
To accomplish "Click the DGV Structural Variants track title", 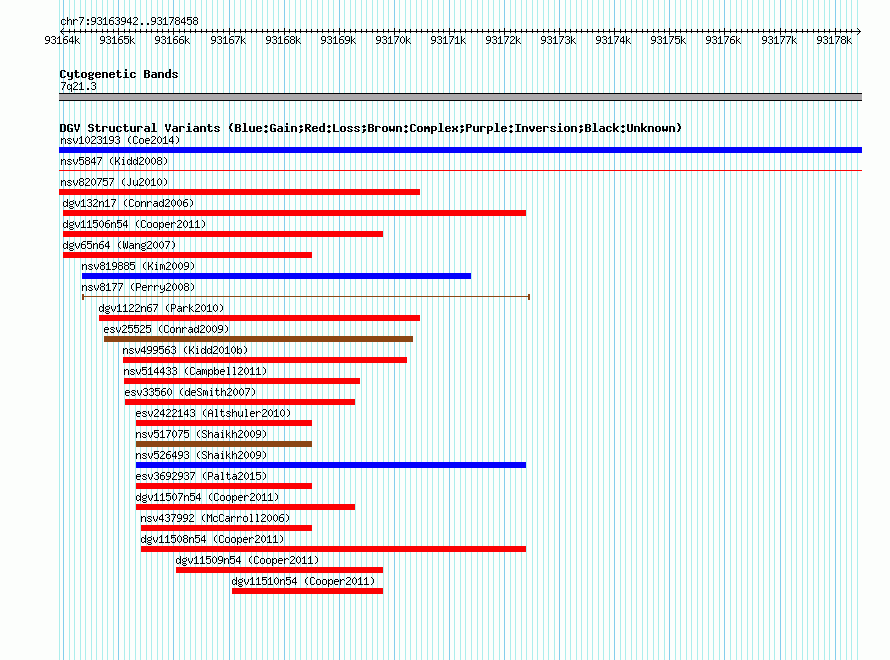I will [371, 128].
